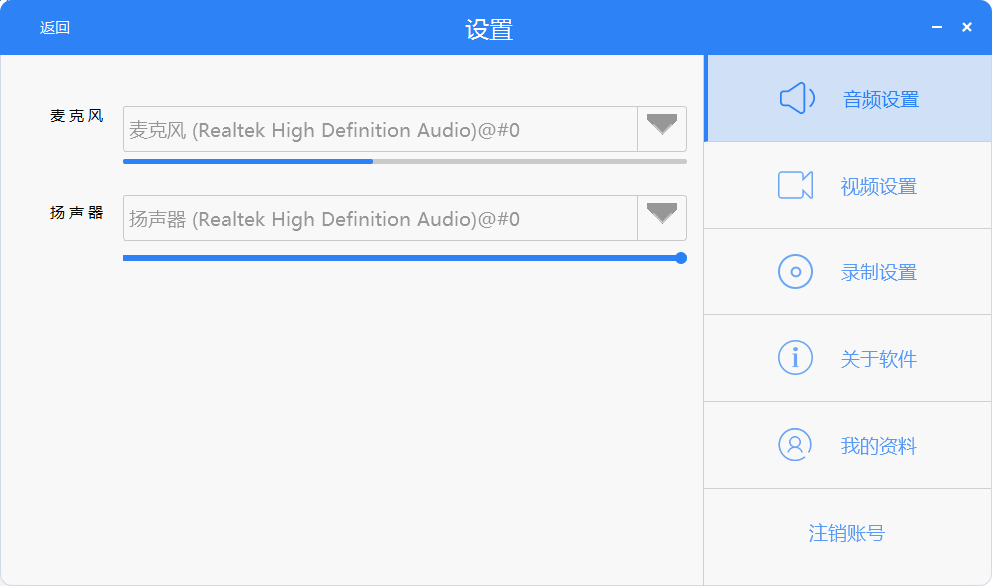This screenshot has width=992, height=586.
Task: Open the 视频设置 tab
Action: 879,186
